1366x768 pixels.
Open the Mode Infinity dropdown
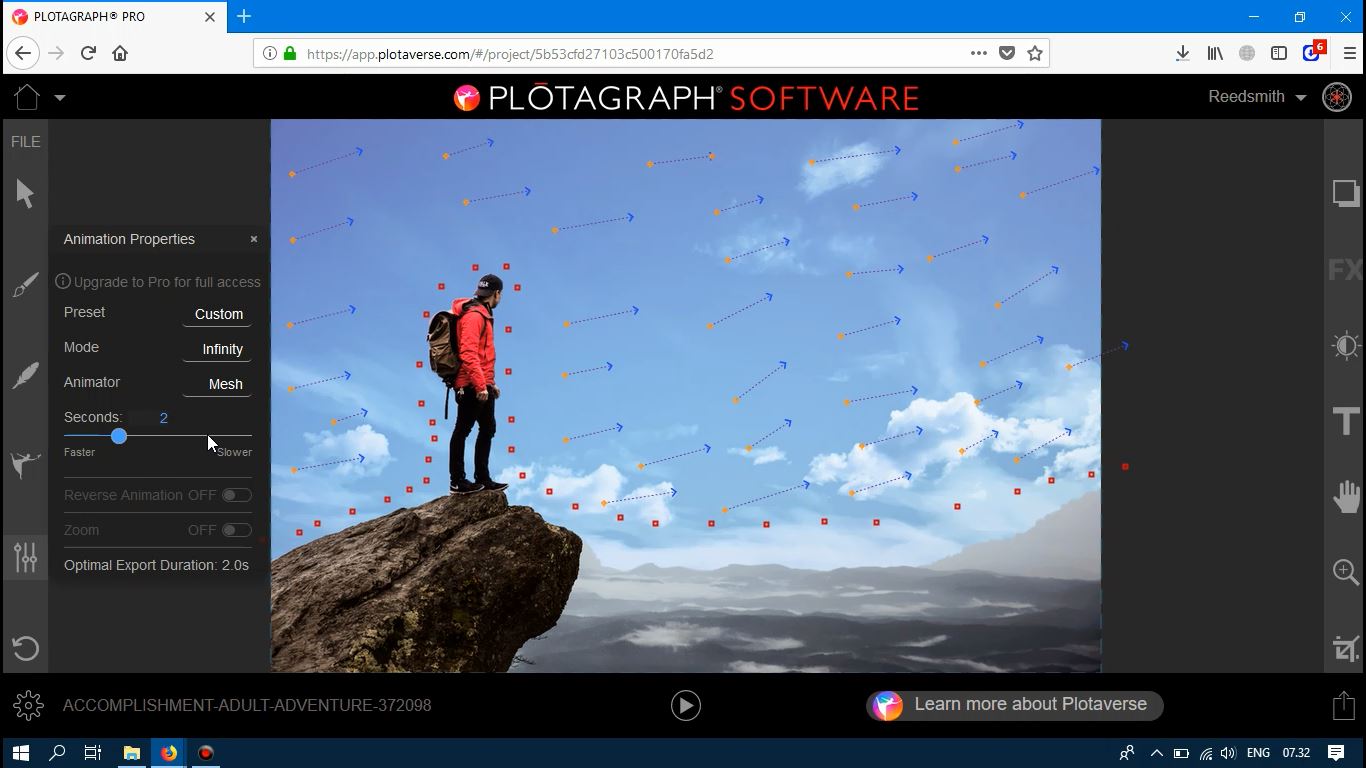point(221,349)
